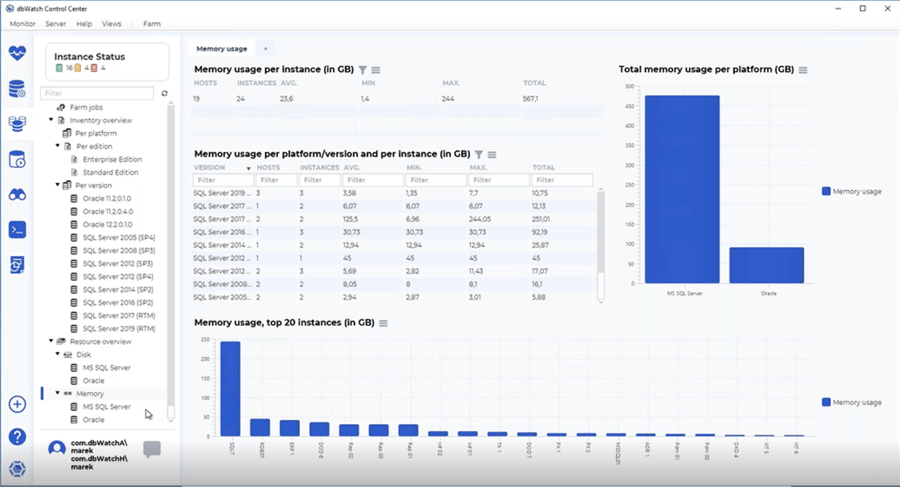The image size is (900, 487).
Task: Open the Server menu
Action: point(56,24)
